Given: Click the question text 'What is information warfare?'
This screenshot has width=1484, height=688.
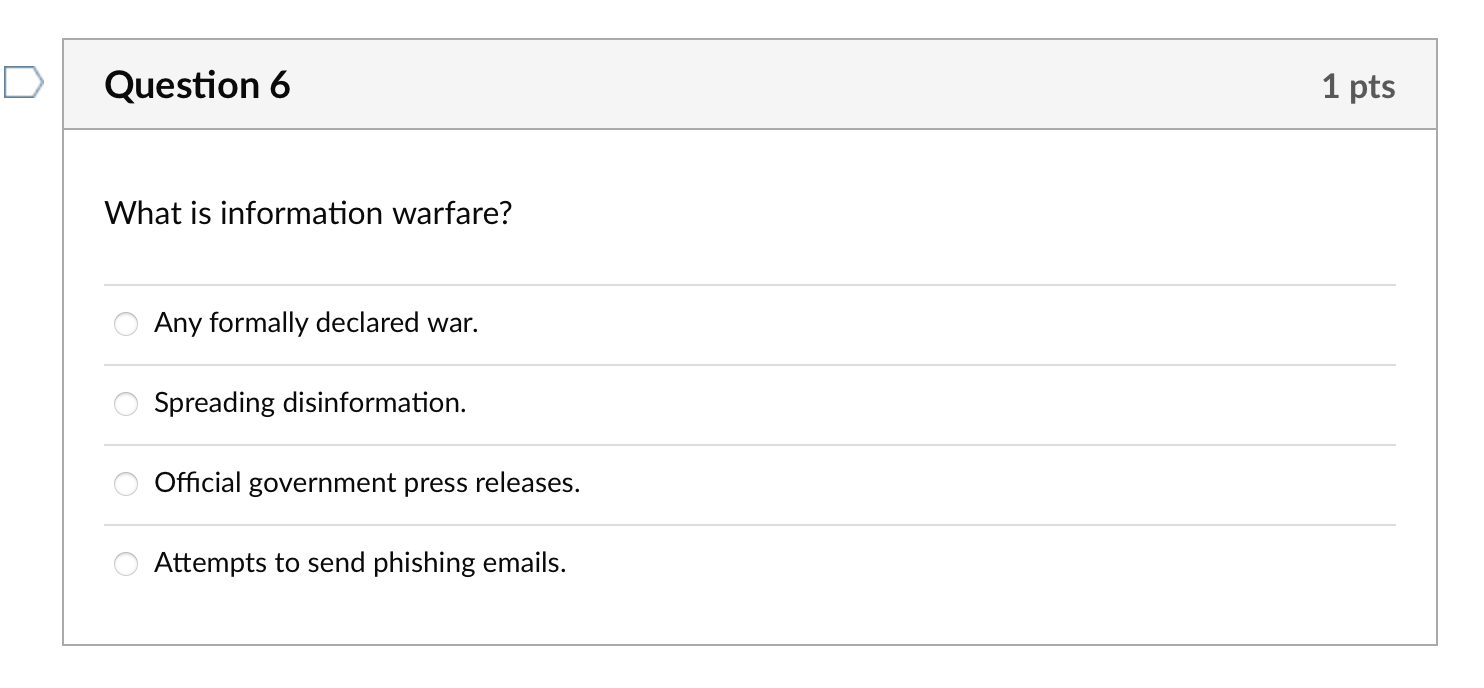Looking at the screenshot, I should [310, 213].
